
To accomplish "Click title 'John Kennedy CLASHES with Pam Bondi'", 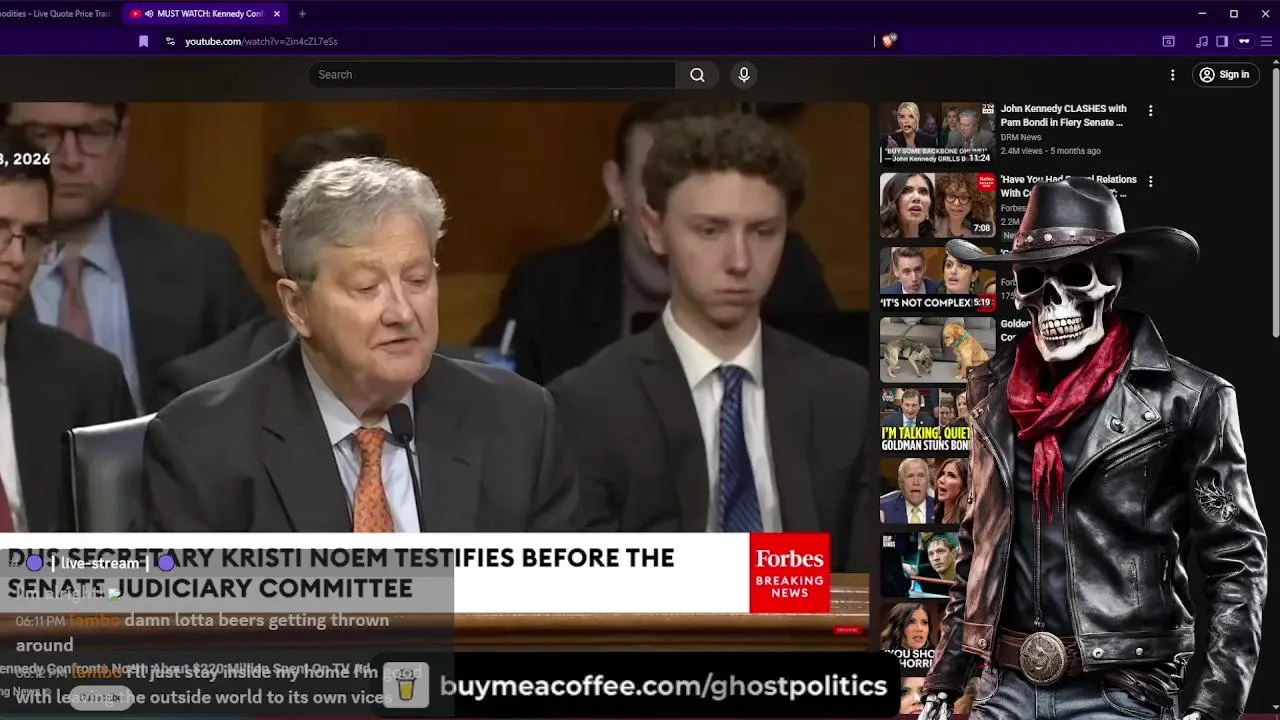I will [1064, 115].
